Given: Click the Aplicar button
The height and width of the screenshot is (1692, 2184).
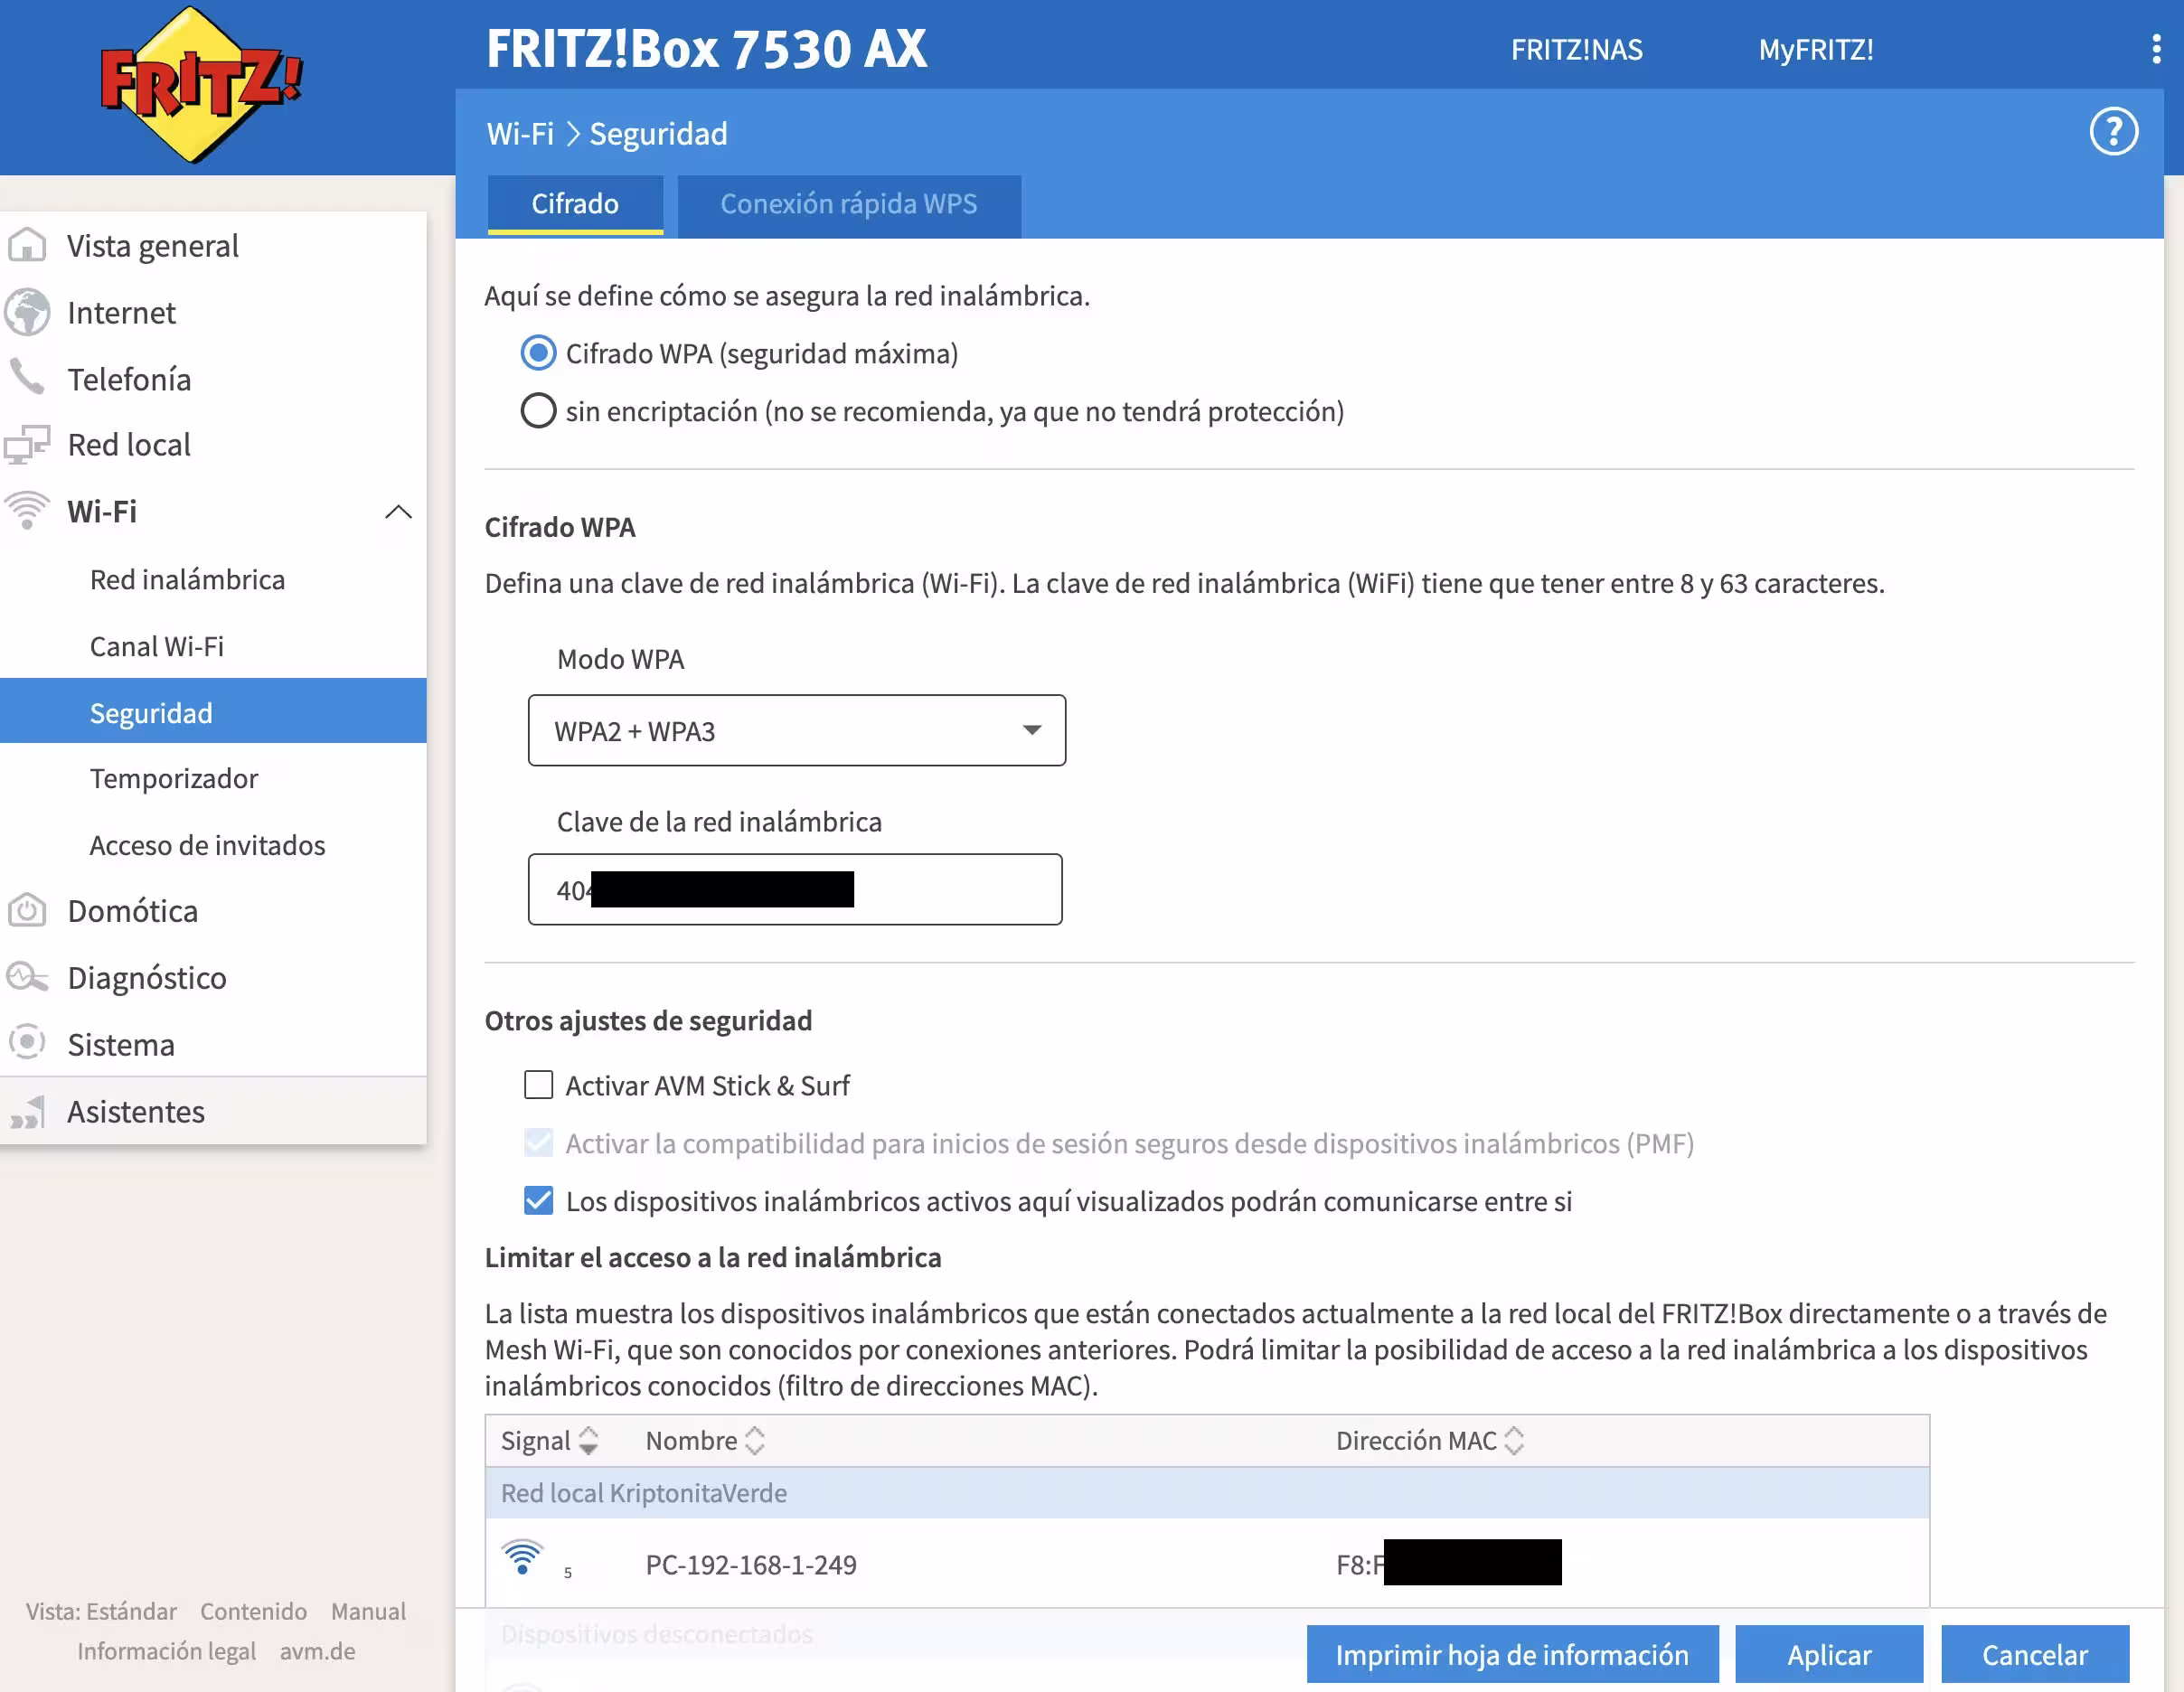Looking at the screenshot, I should (x=1829, y=1655).
